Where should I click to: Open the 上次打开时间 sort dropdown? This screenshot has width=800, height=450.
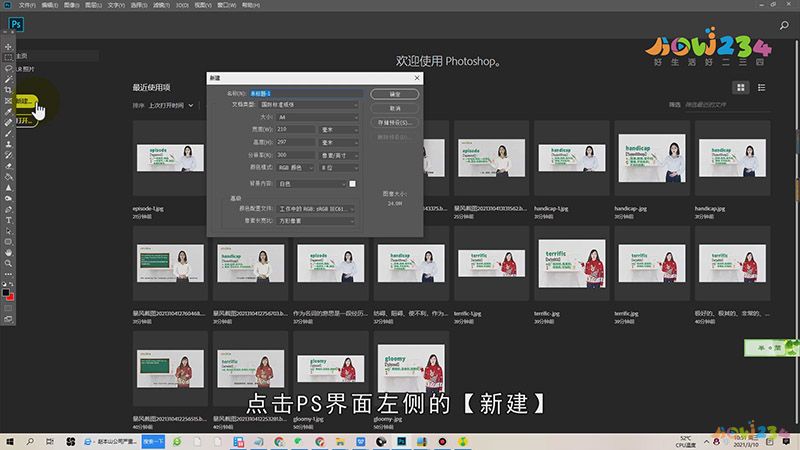[x=171, y=106]
